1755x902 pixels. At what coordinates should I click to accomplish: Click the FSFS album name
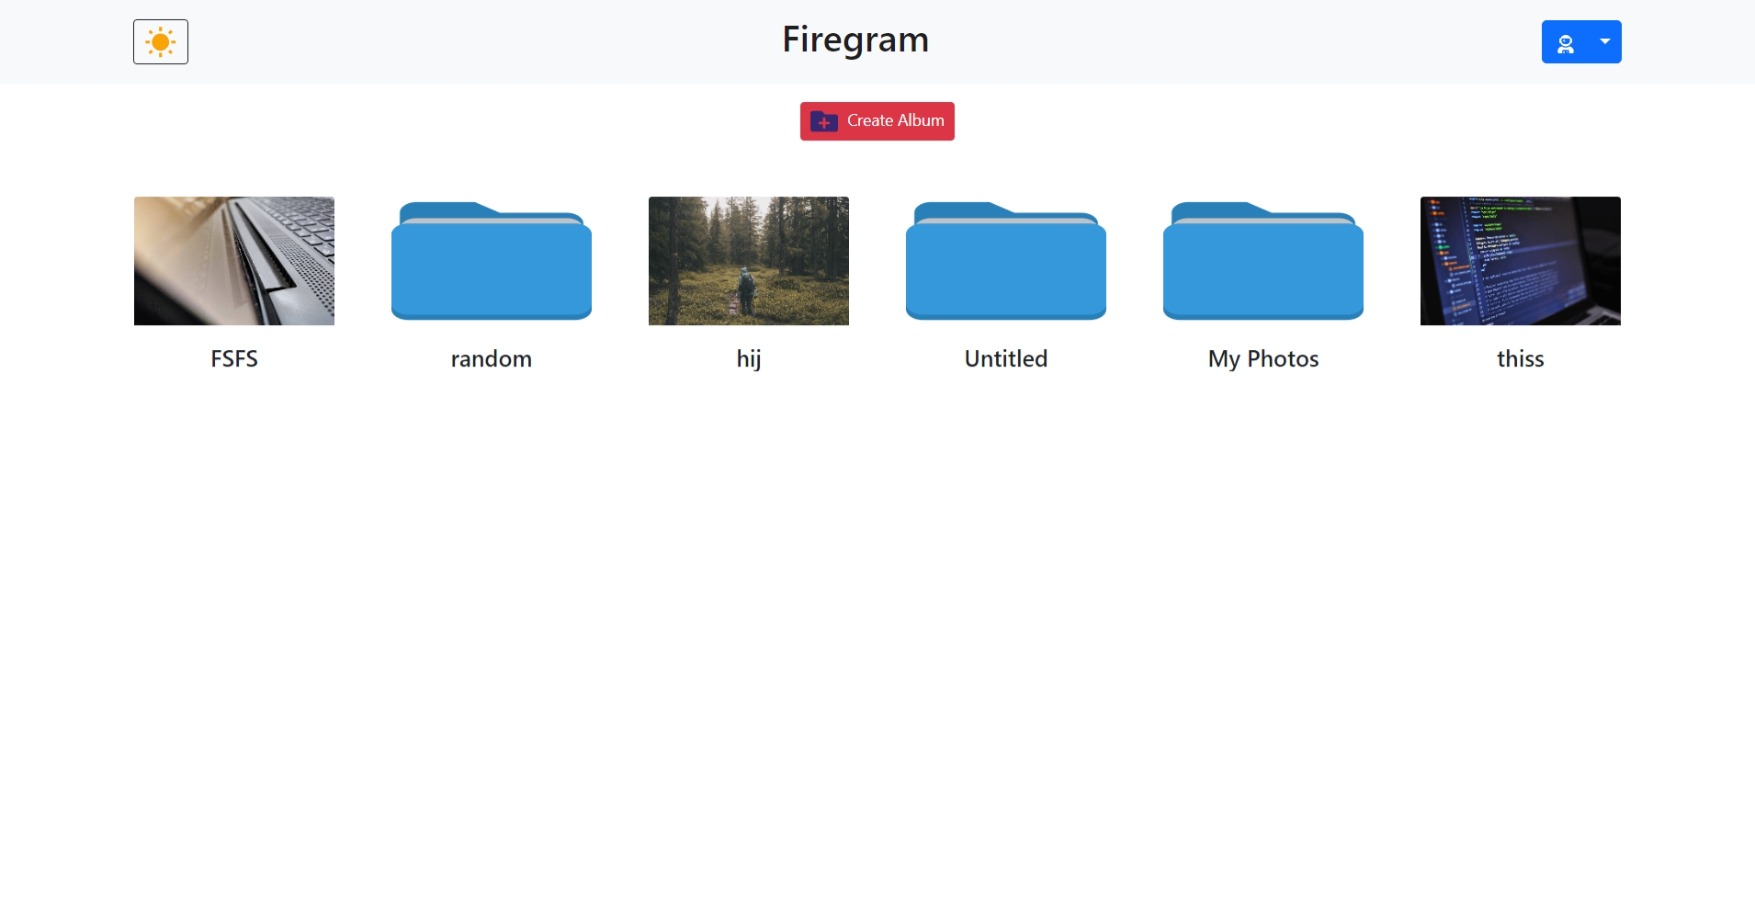tap(234, 359)
